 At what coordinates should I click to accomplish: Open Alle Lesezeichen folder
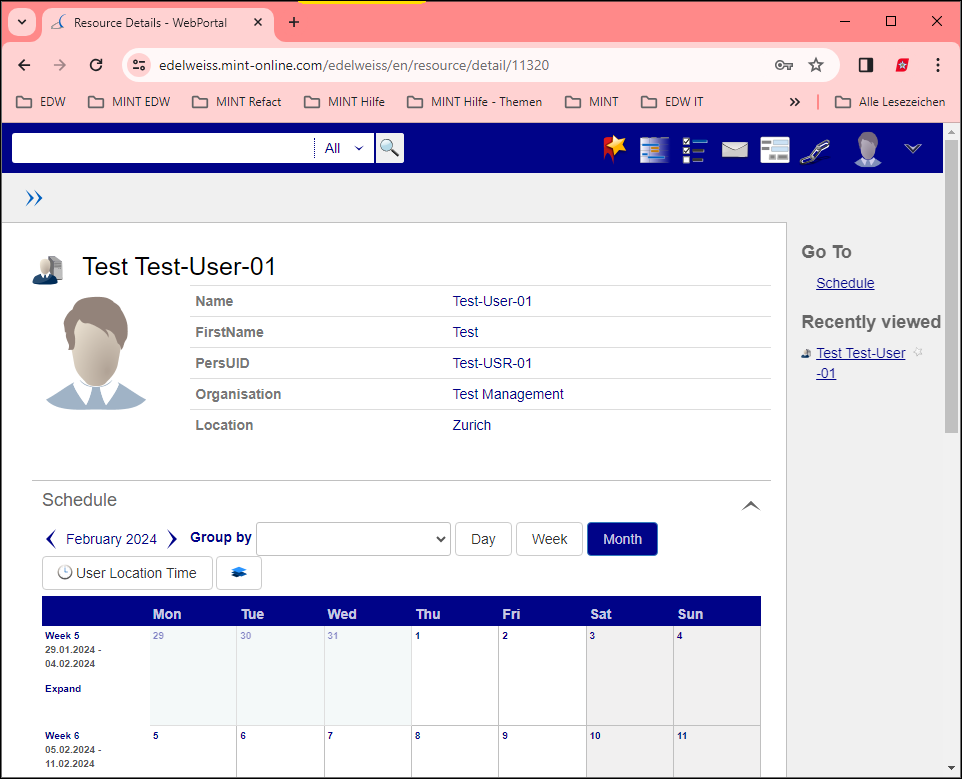pos(890,102)
